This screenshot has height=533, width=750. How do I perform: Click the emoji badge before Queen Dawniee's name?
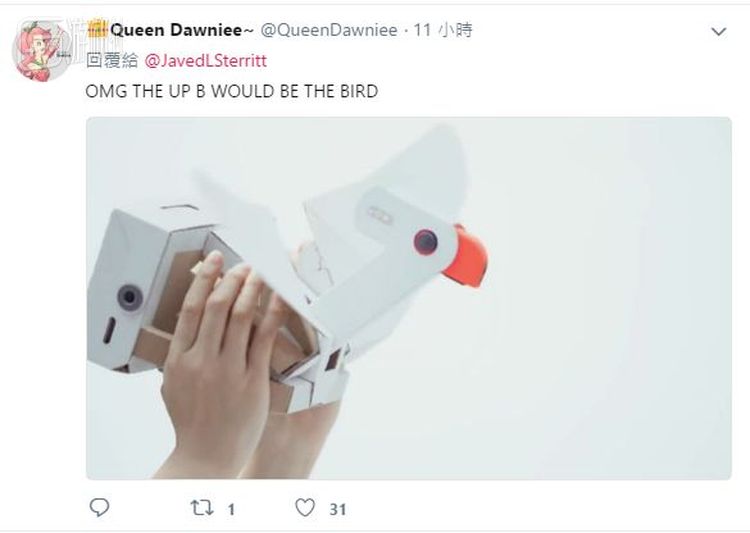[97, 30]
